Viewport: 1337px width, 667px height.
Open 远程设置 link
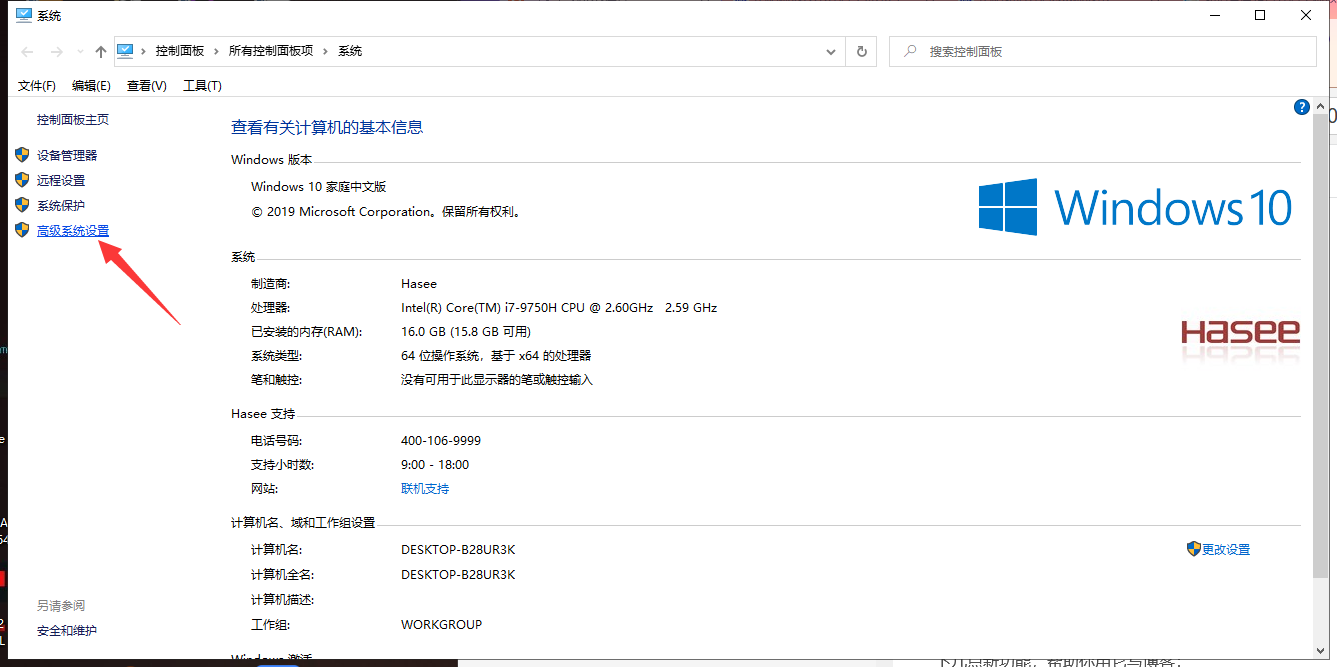[x=61, y=181]
